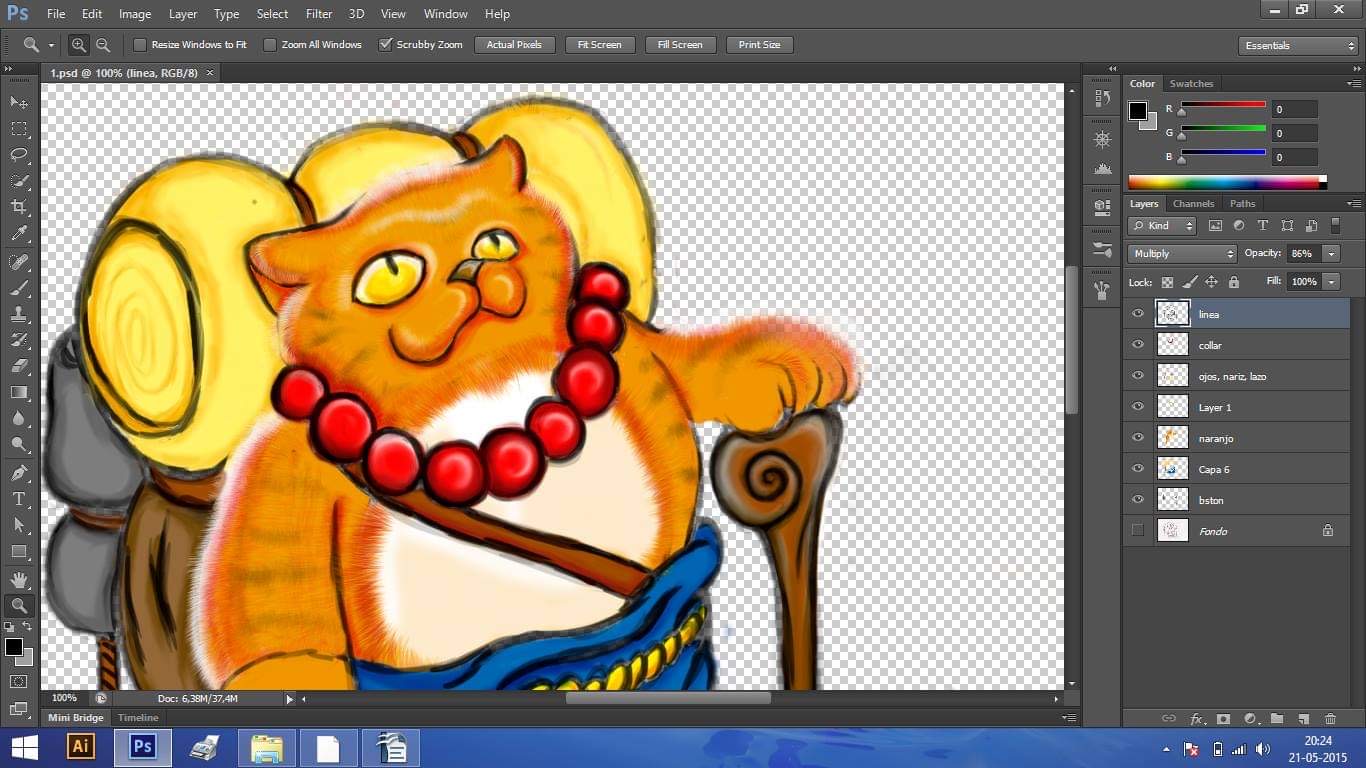Select the Horizontal Type tool
The image size is (1366, 768).
click(19, 499)
